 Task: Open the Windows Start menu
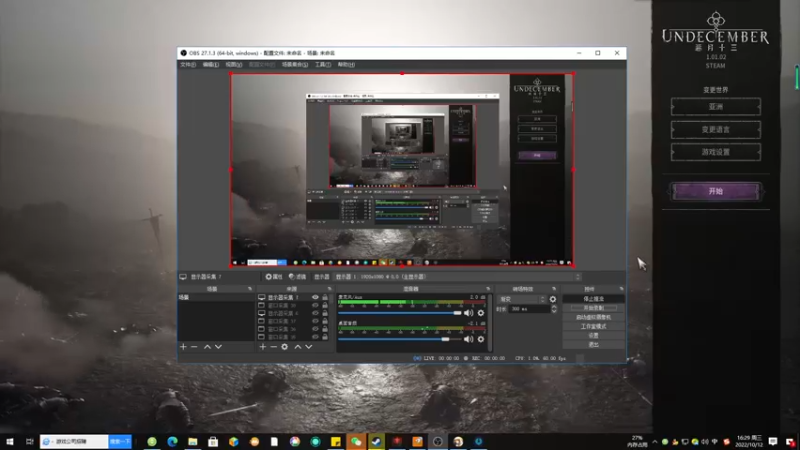(10, 441)
